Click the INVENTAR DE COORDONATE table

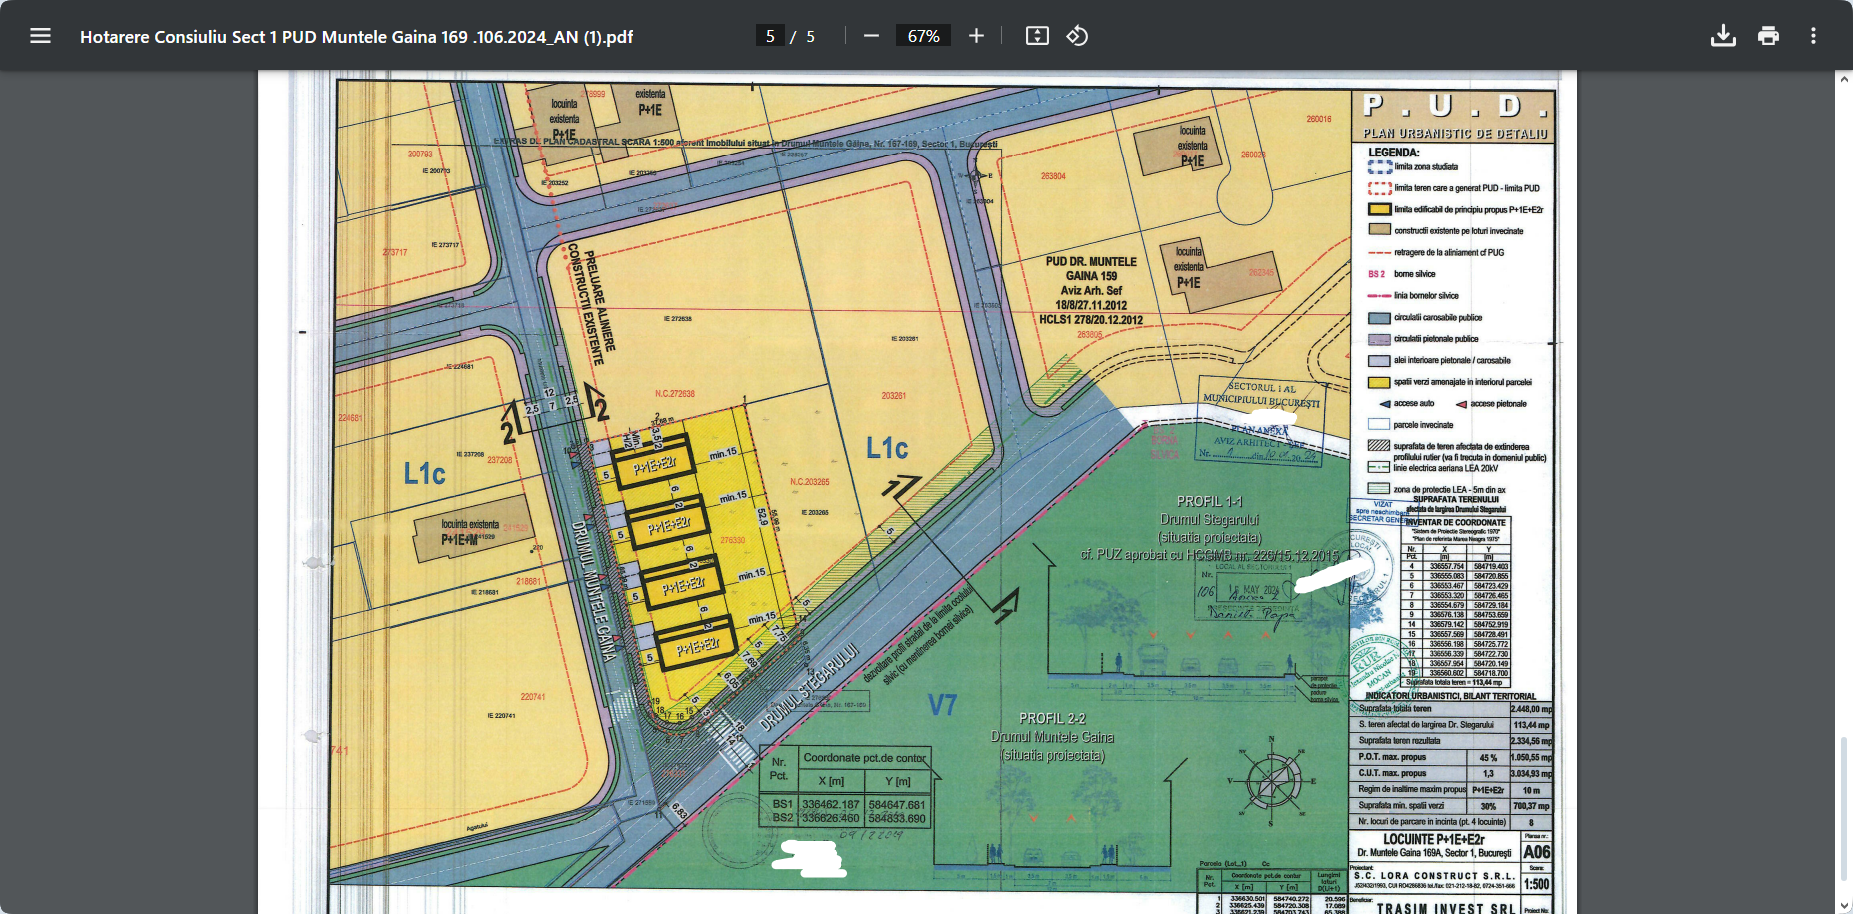click(1457, 610)
